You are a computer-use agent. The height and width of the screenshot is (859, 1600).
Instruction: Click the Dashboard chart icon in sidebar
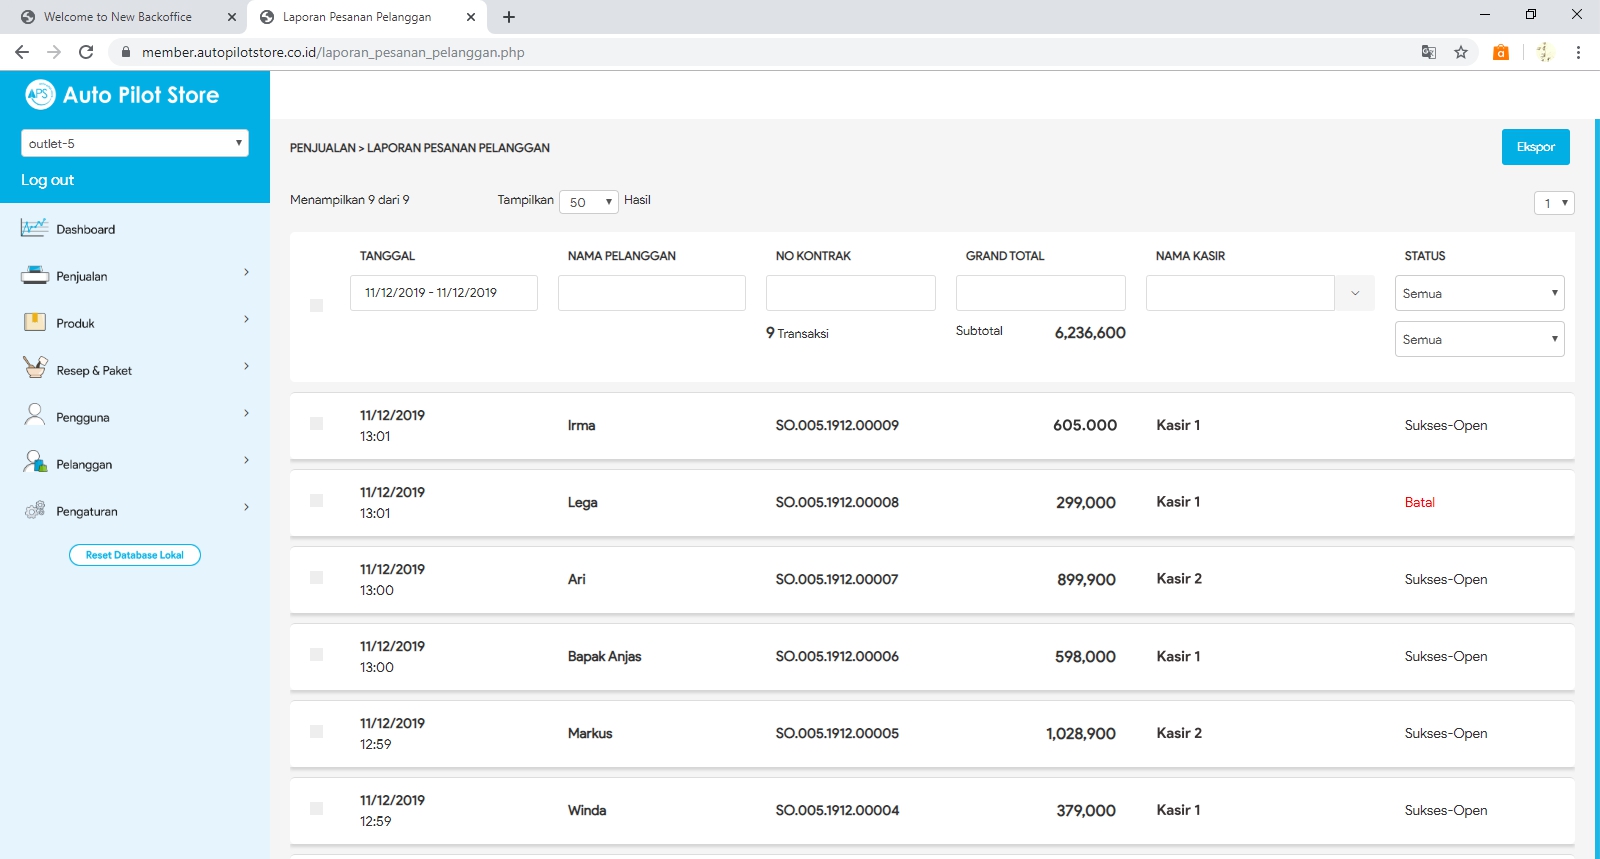pos(34,228)
